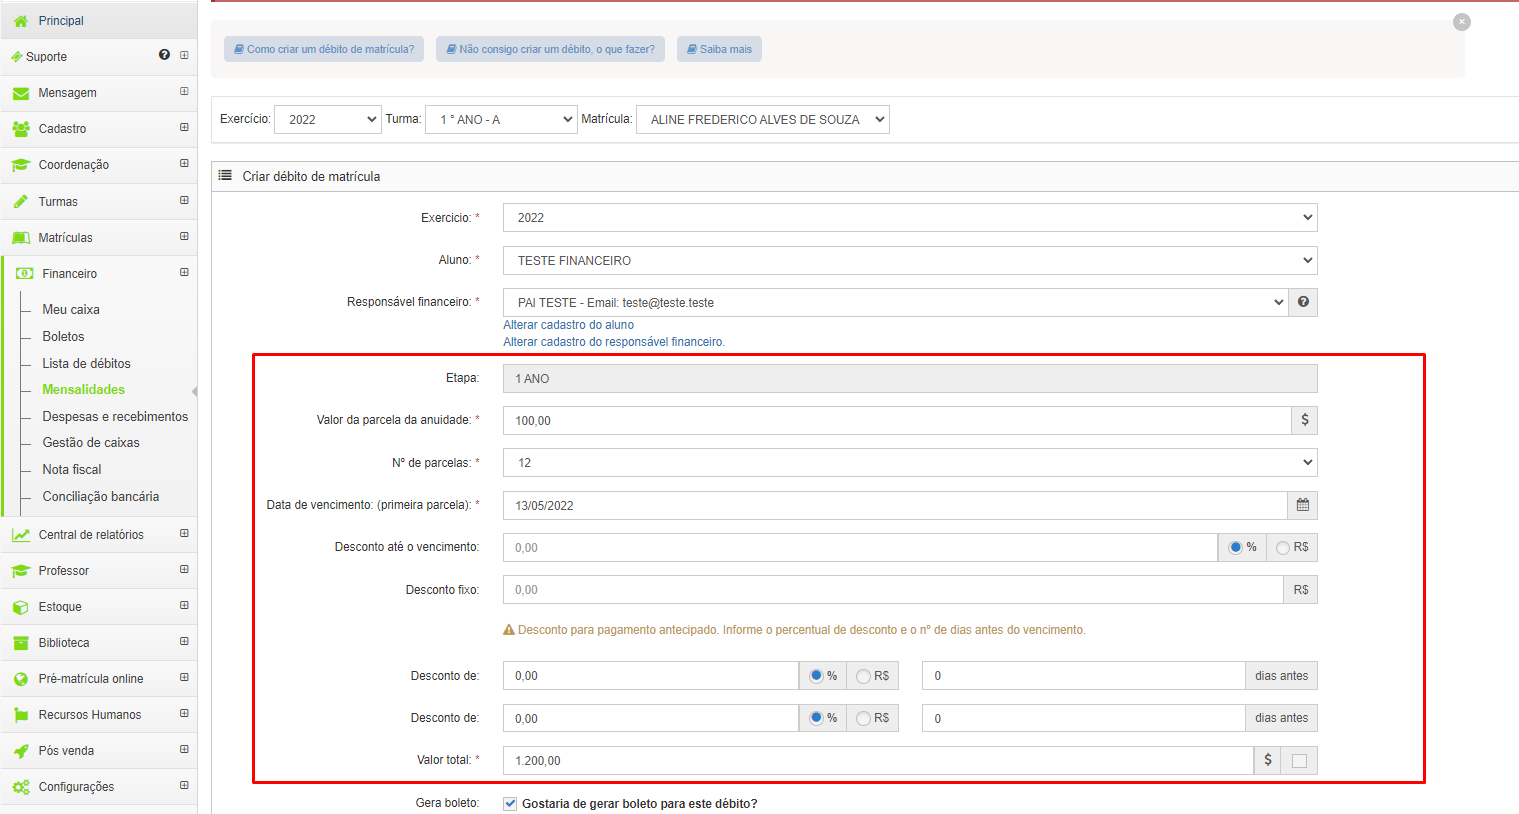The image size is (1519, 814).
Task: Click the Valor da parcela da anuidade field
Action: (897, 421)
